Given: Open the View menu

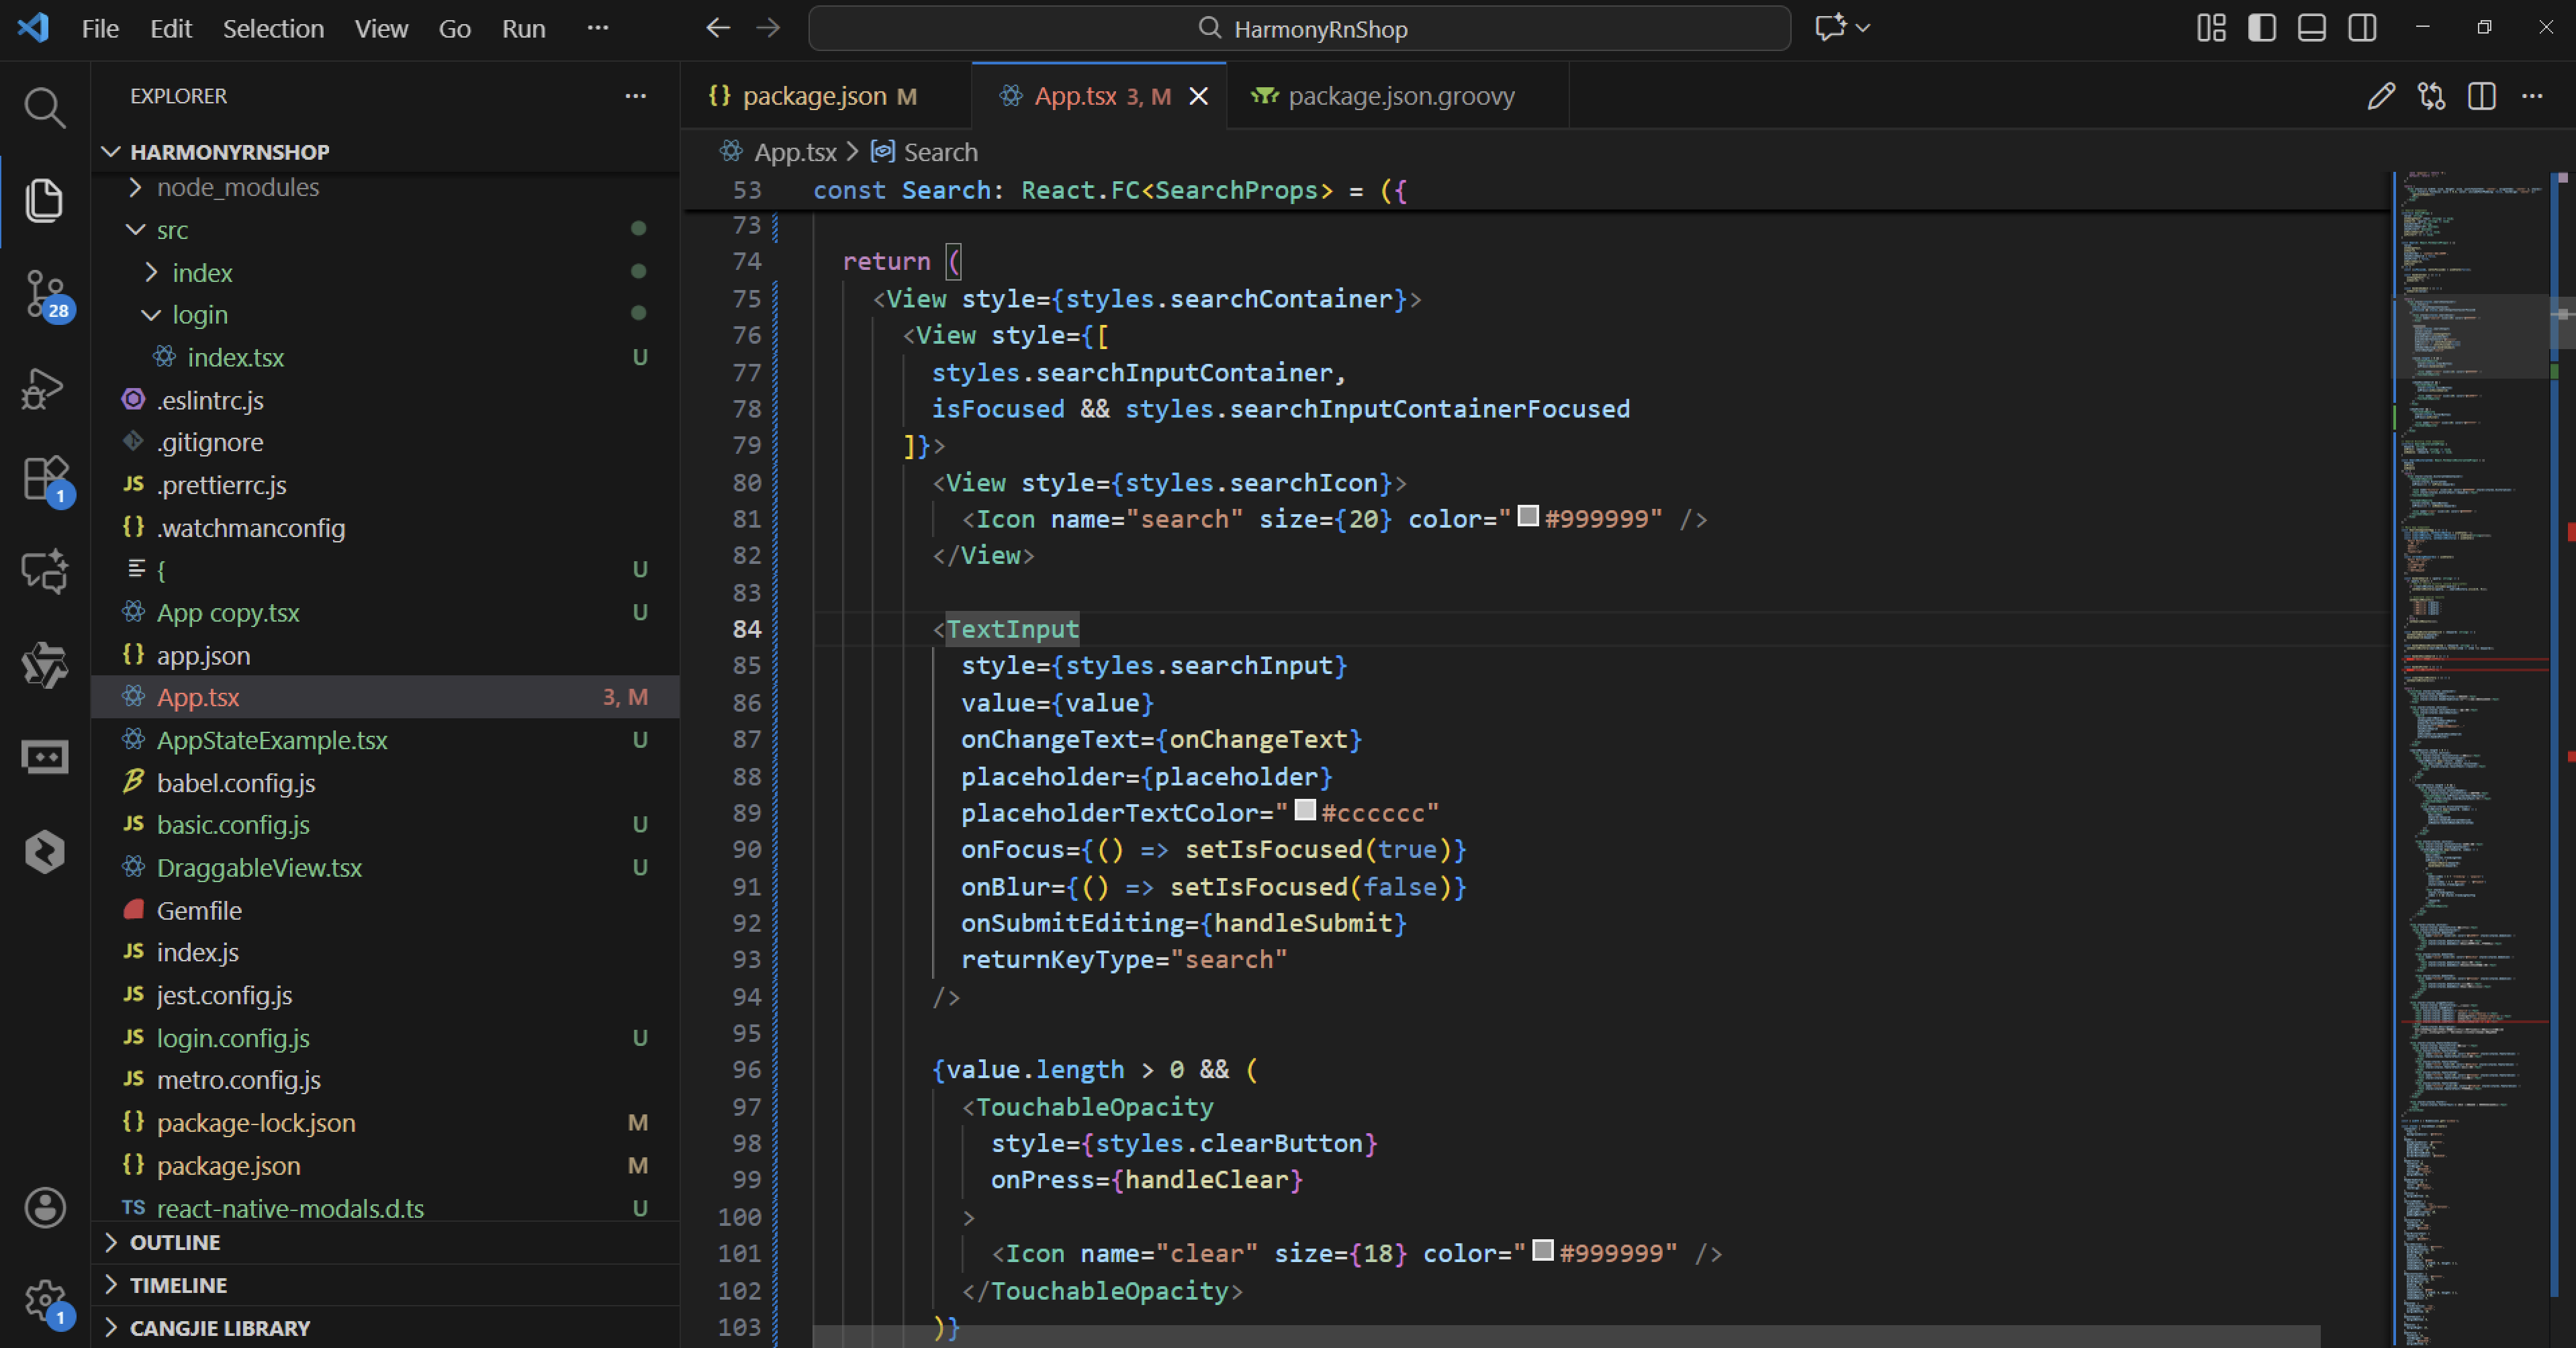Looking at the screenshot, I should pyautogui.click(x=381, y=28).
